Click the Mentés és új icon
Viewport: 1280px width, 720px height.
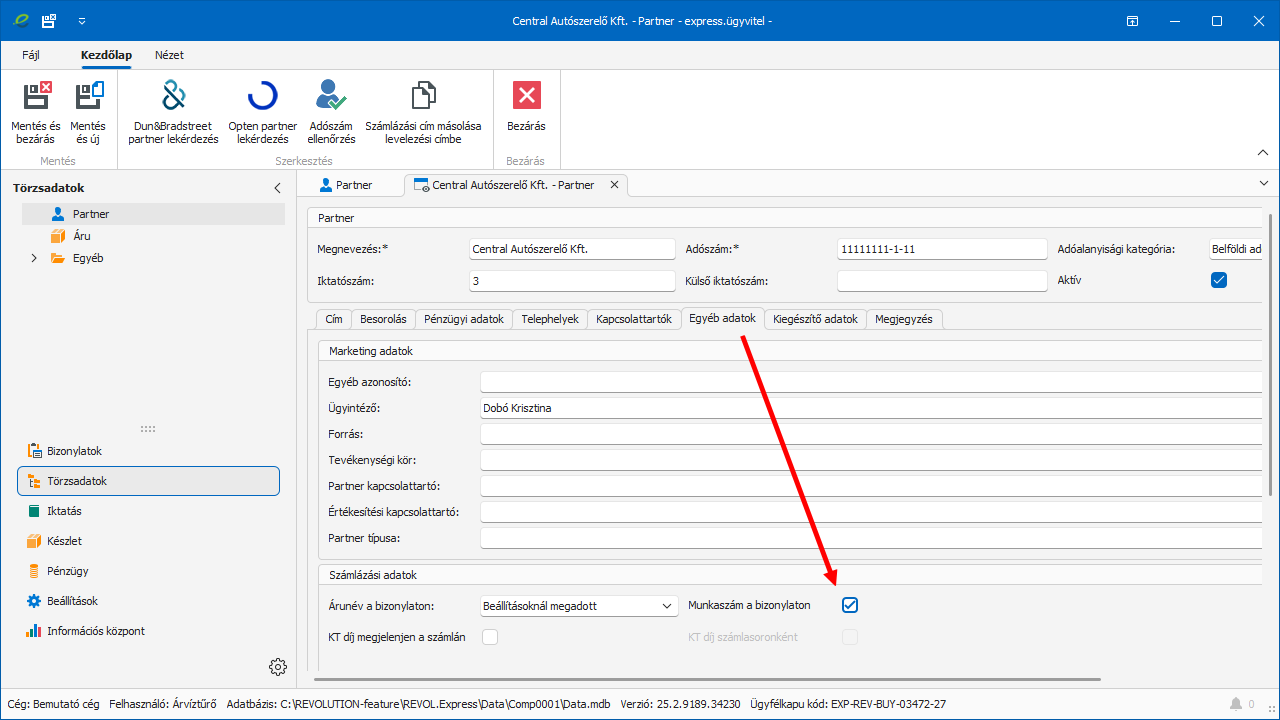pyautogui.click(x=88, y=112)
